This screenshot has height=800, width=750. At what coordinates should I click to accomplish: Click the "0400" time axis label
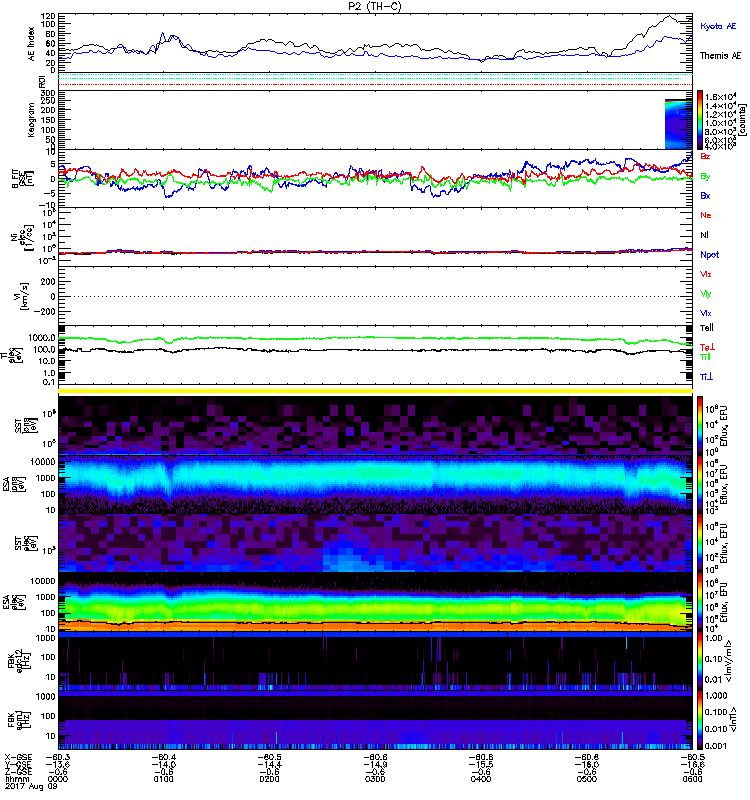click(x=481, y=779)
